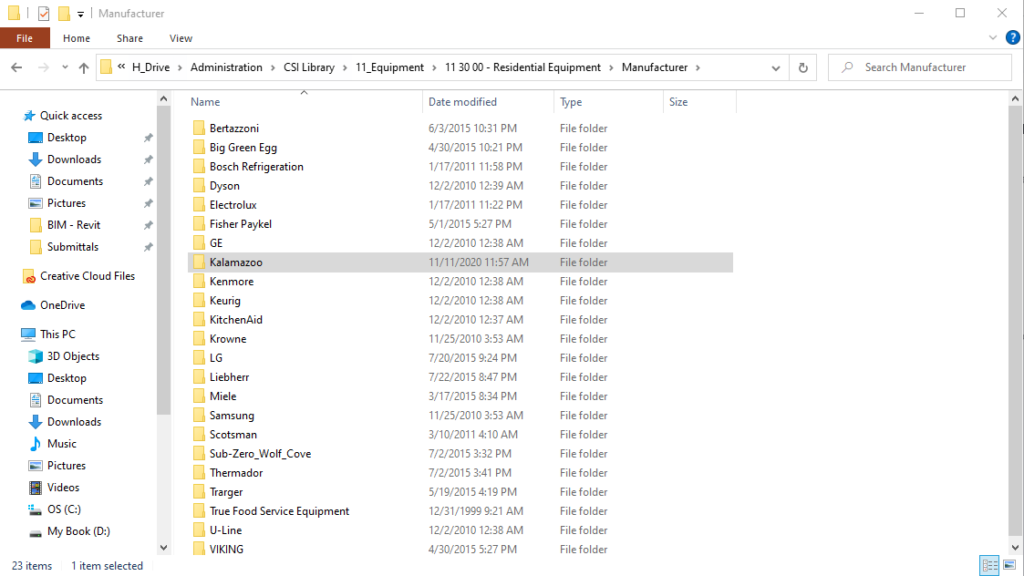Image resolution: width=1024 pixels, height=576 pixels.
Task: Expand the chevron after Manufacturer breadcrumb
Action: point(698,67)
